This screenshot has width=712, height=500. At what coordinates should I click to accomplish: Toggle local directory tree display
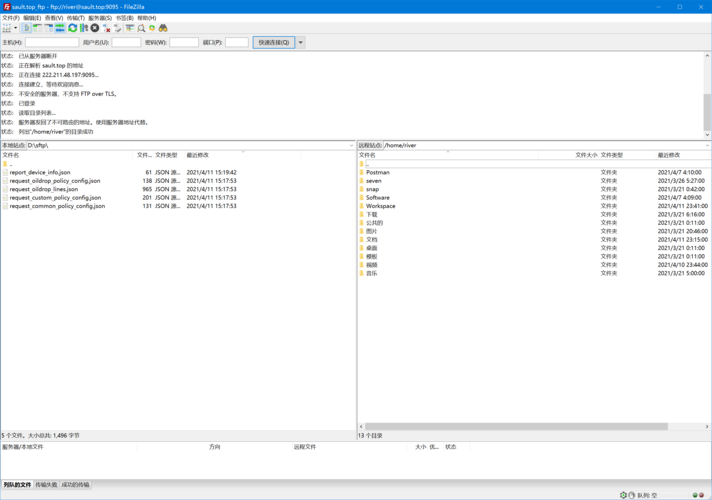[38, 28]
